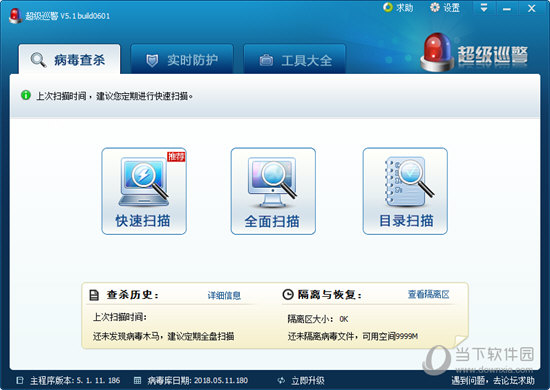Start the 快速扫描 quick scan

(x=144, y=191)
